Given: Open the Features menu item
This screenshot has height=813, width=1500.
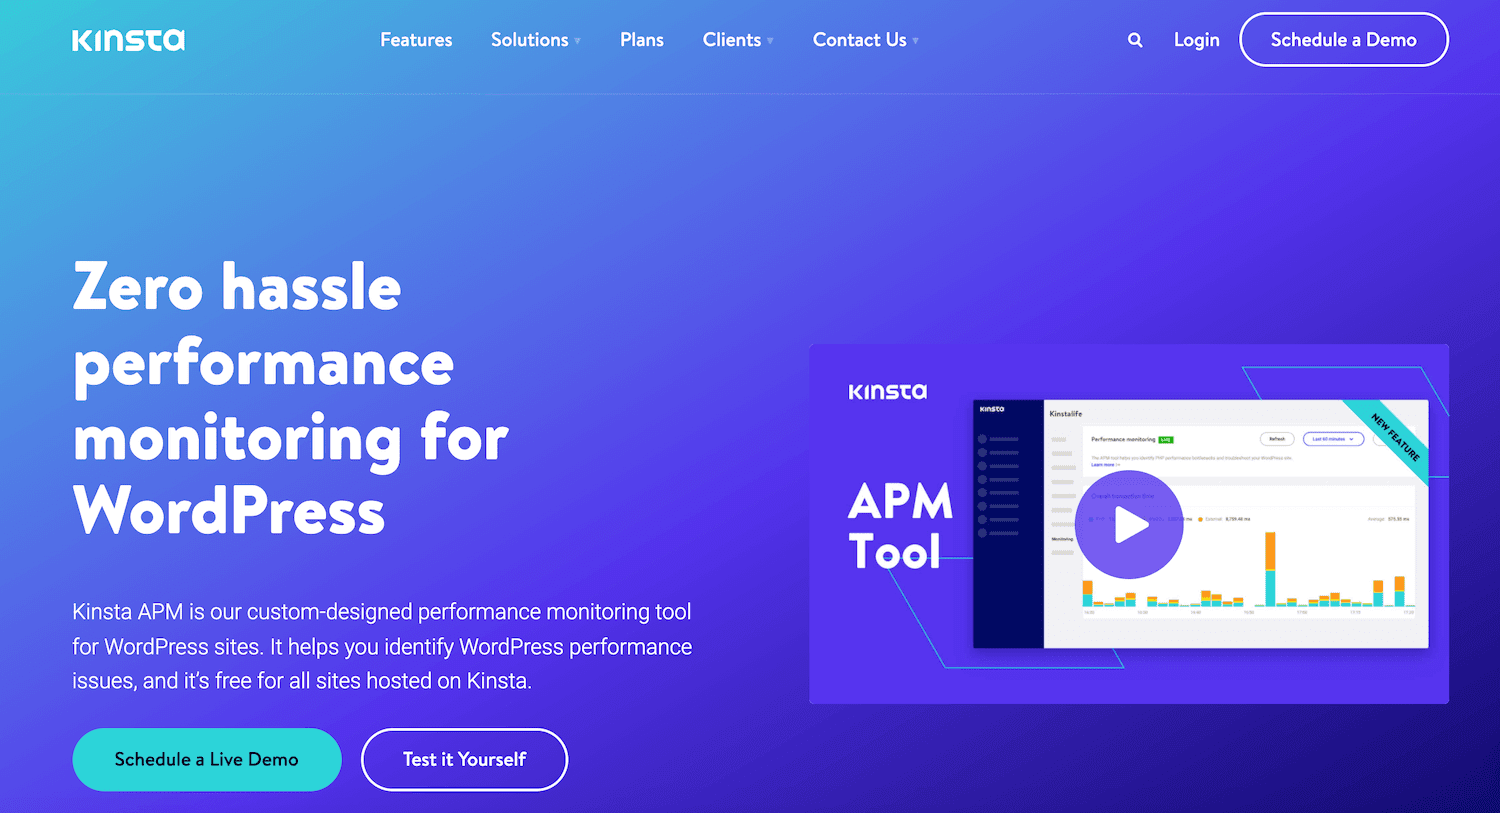Looking at the screenshot, I should [x=416, y=40].
